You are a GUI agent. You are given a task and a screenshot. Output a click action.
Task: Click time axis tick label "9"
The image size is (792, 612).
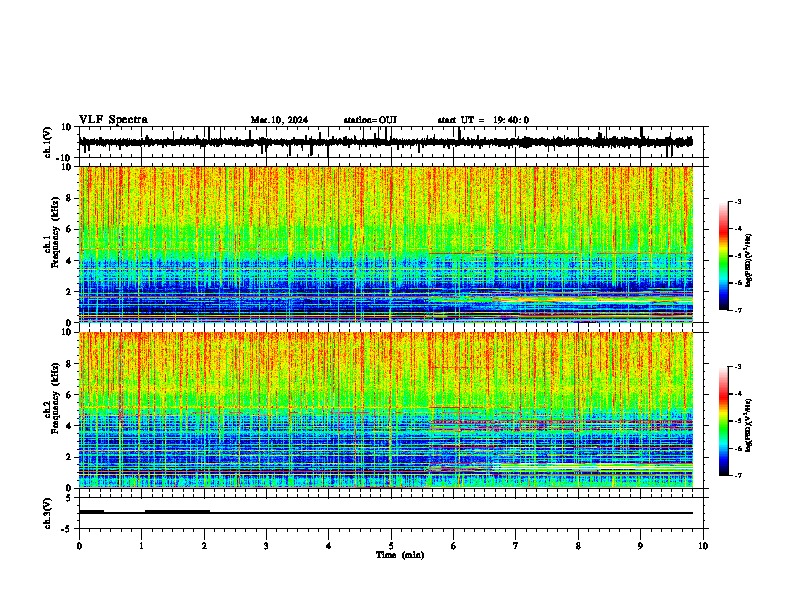coord(640,546)
